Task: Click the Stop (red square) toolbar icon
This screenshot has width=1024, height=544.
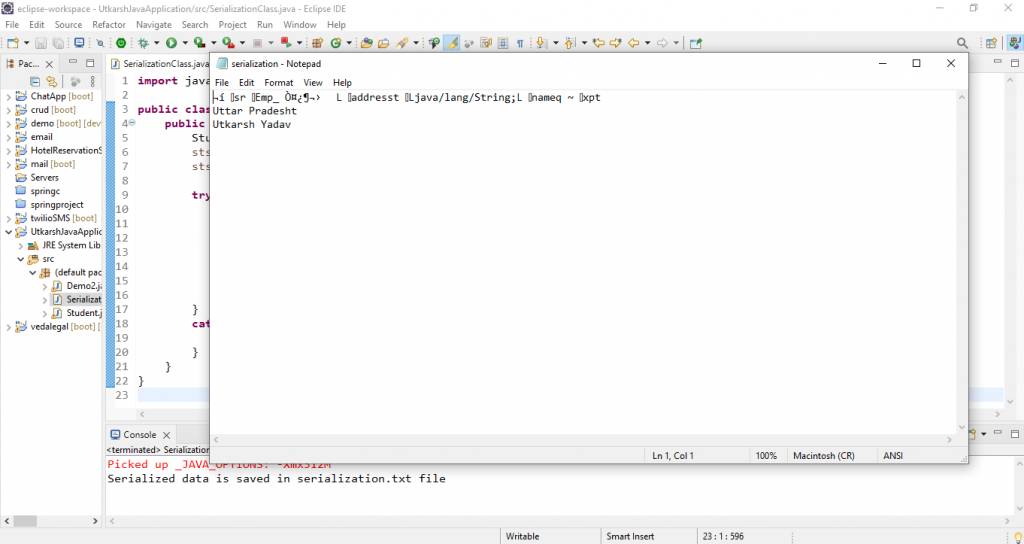Action: tap(257, 43)
